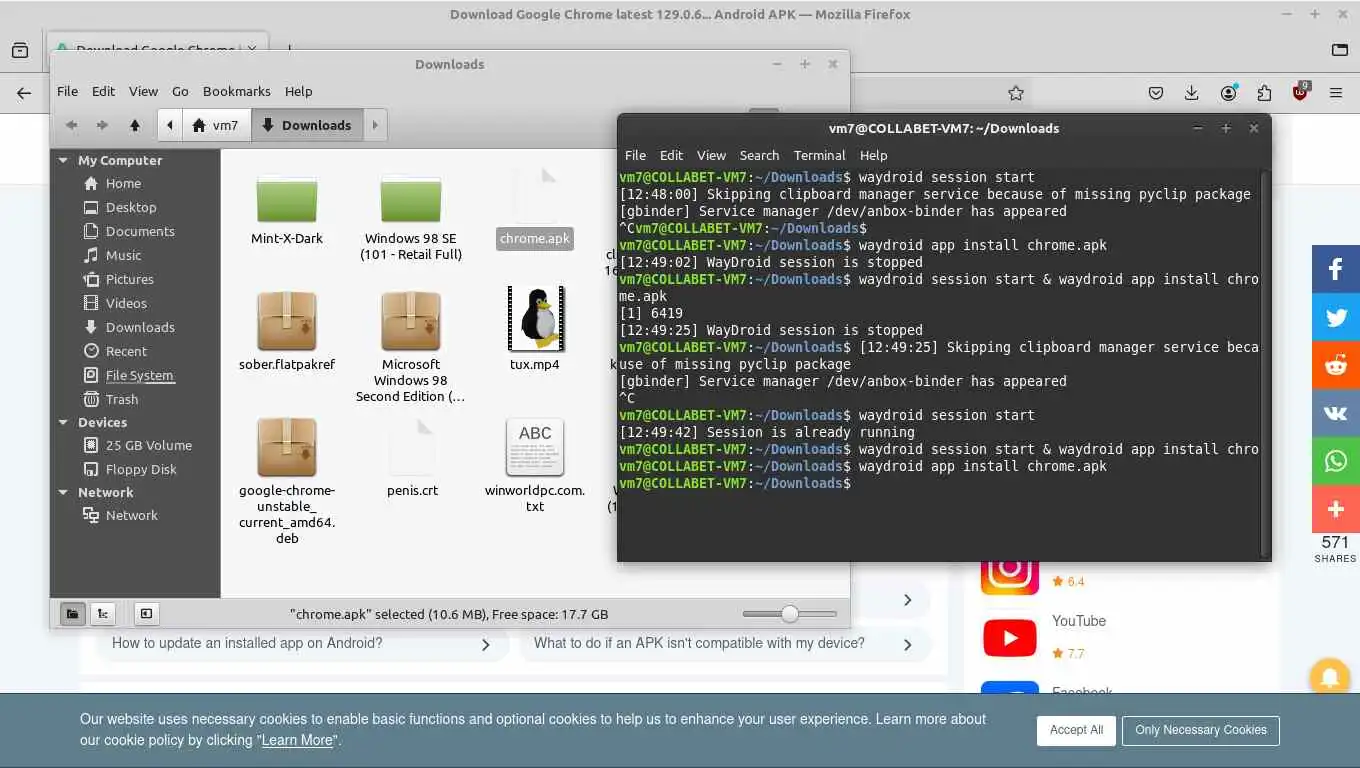This screenshot has height=768, width=1360.
Task: Share the page on Facebook
Action: (x=1336, y=268)
